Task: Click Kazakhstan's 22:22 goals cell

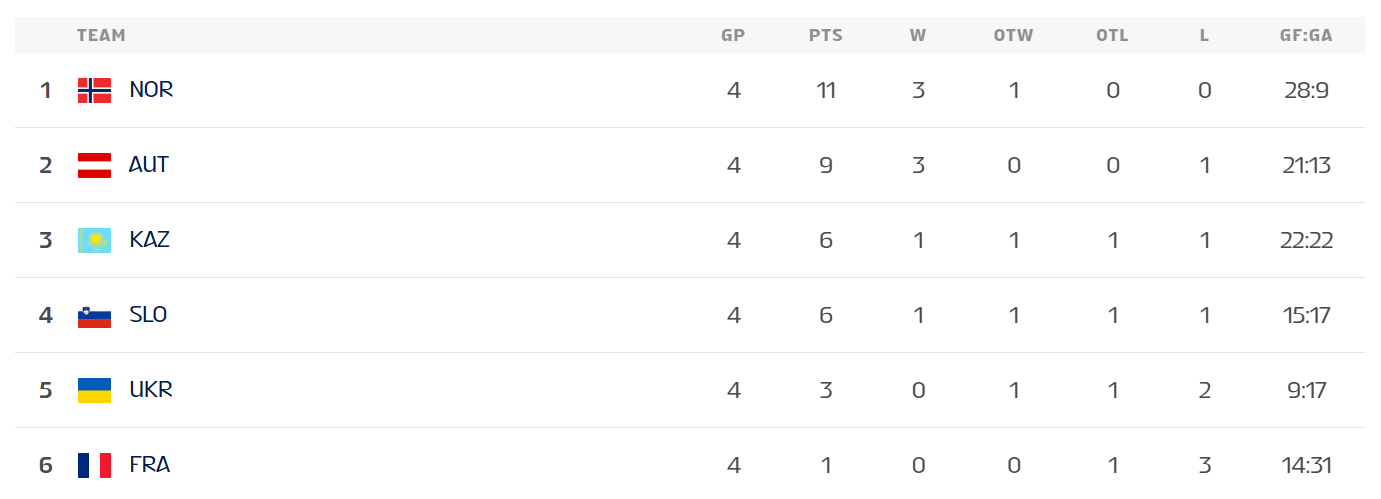Action: click(x=1306, y=240)
